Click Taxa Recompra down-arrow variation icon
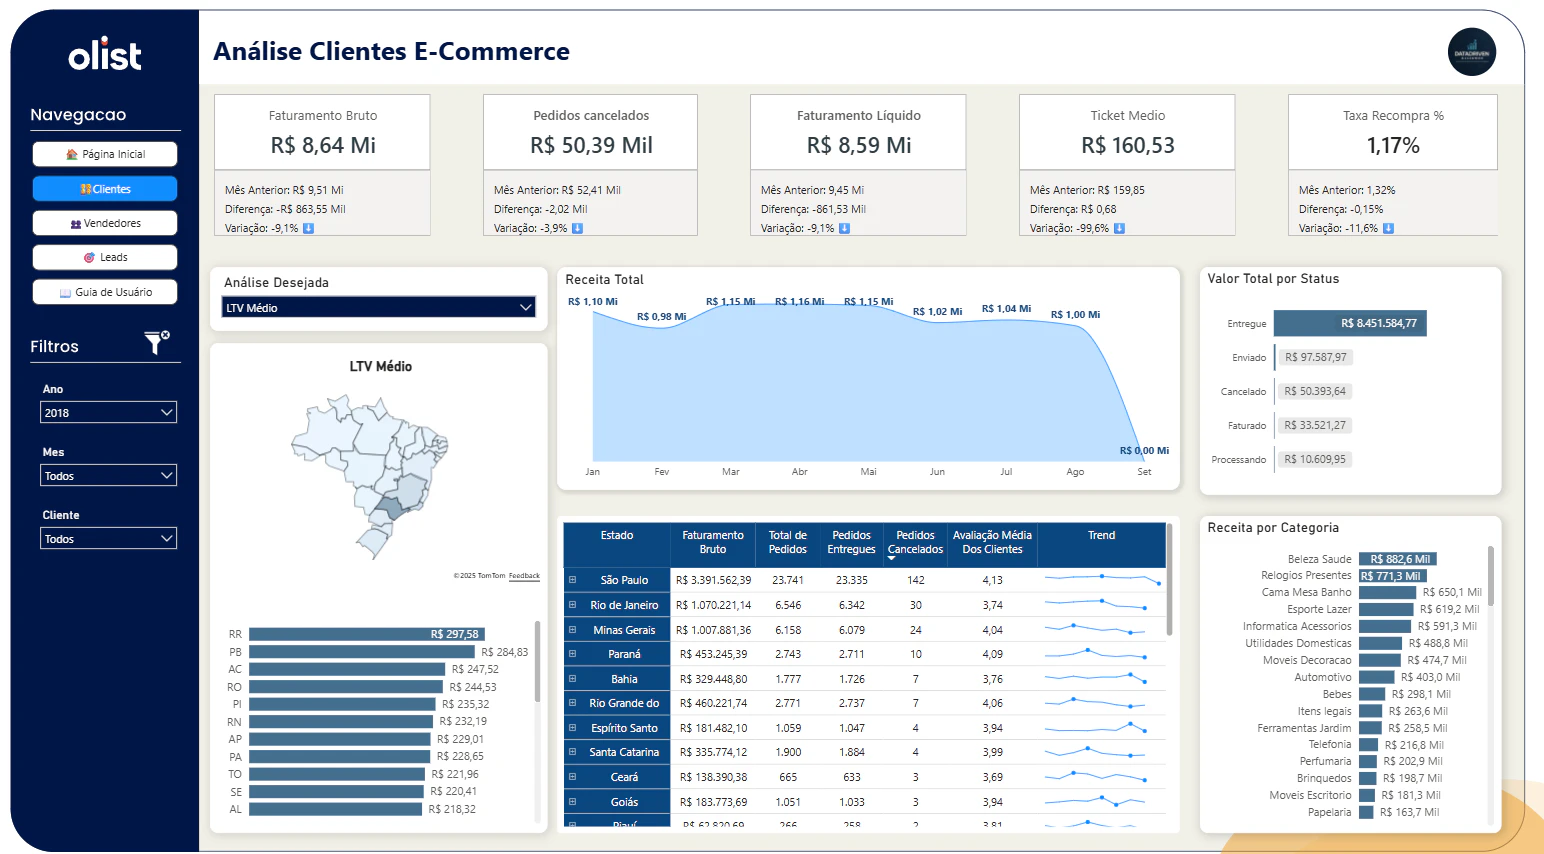1544x854 pixels. pyautogui.click(x=1389, y=228)
